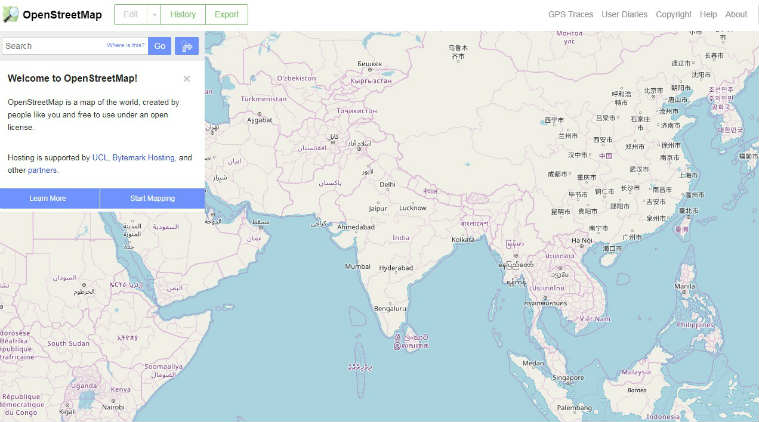The width and height of the screenshot is (759, 422).
Task: Open the directions icon button next to Go
Action: coord(187,46)
